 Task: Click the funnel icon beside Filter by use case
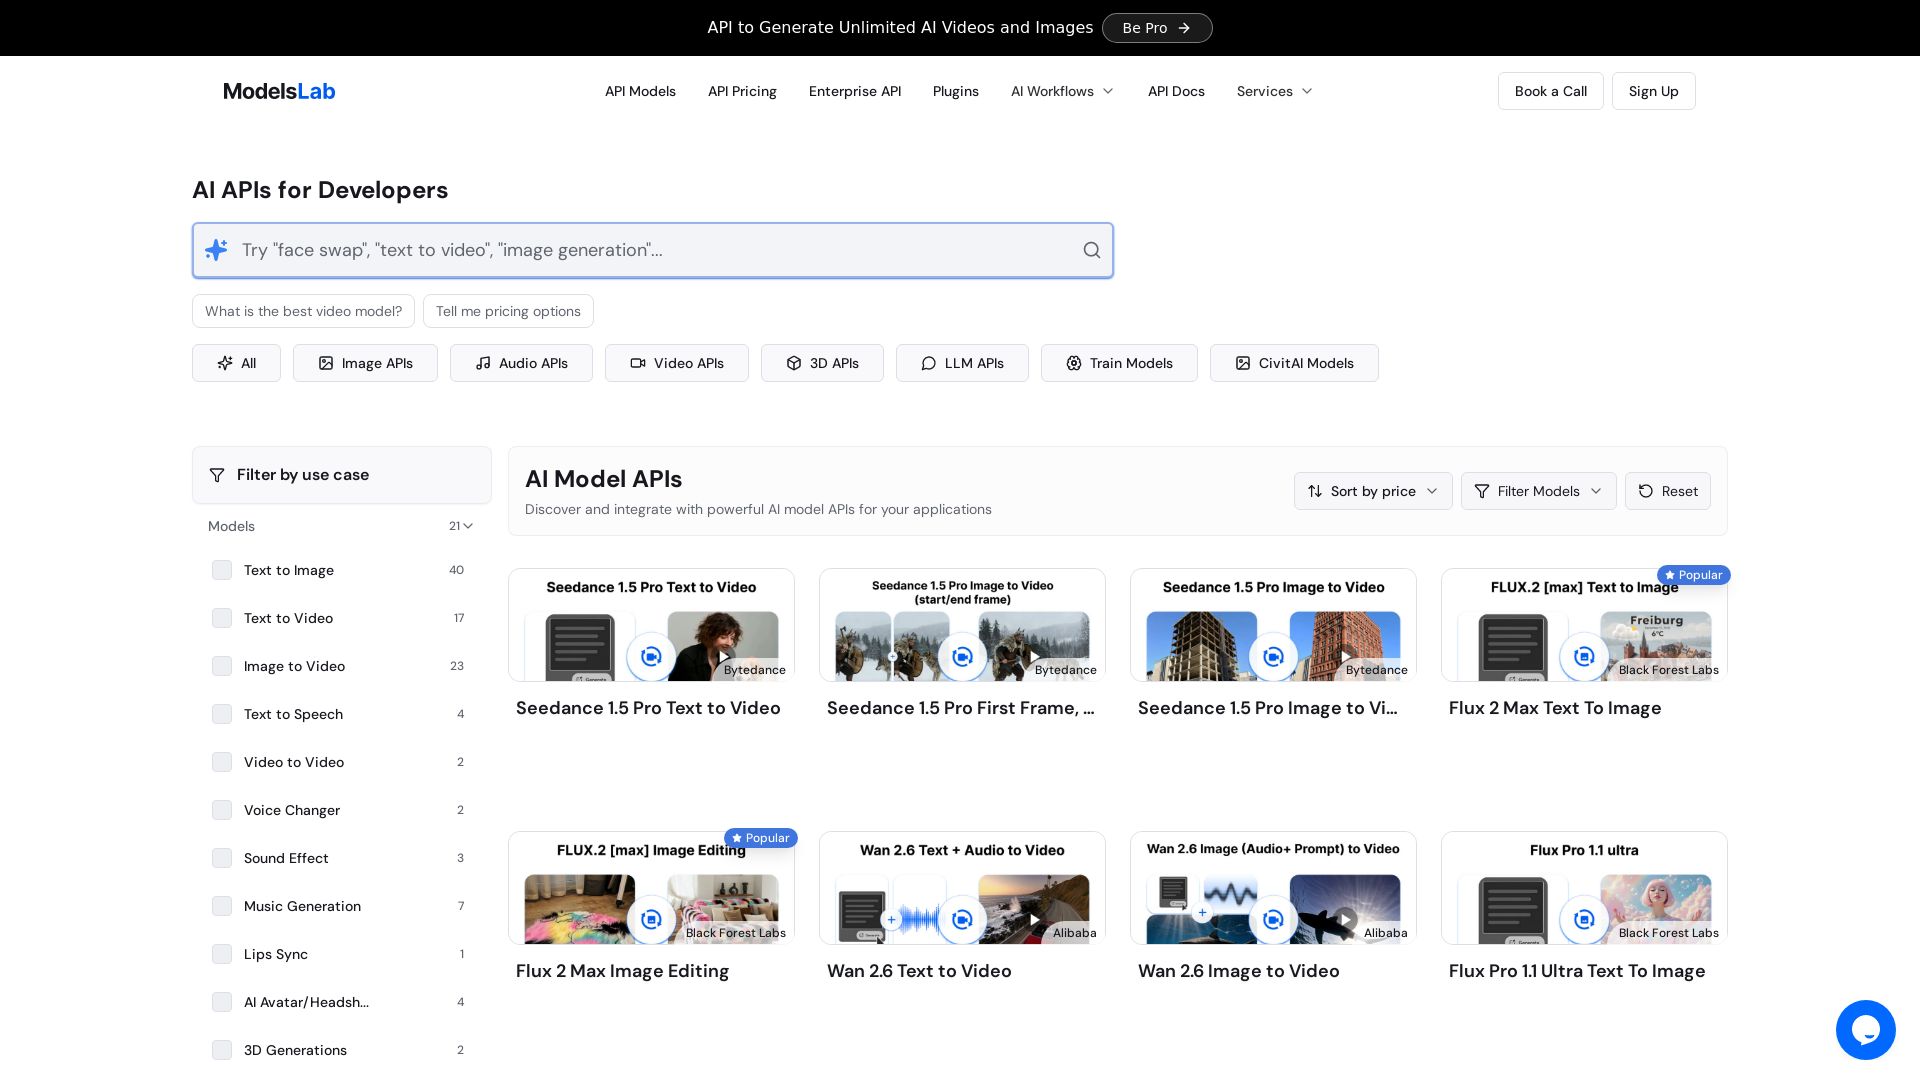[217, 475]
